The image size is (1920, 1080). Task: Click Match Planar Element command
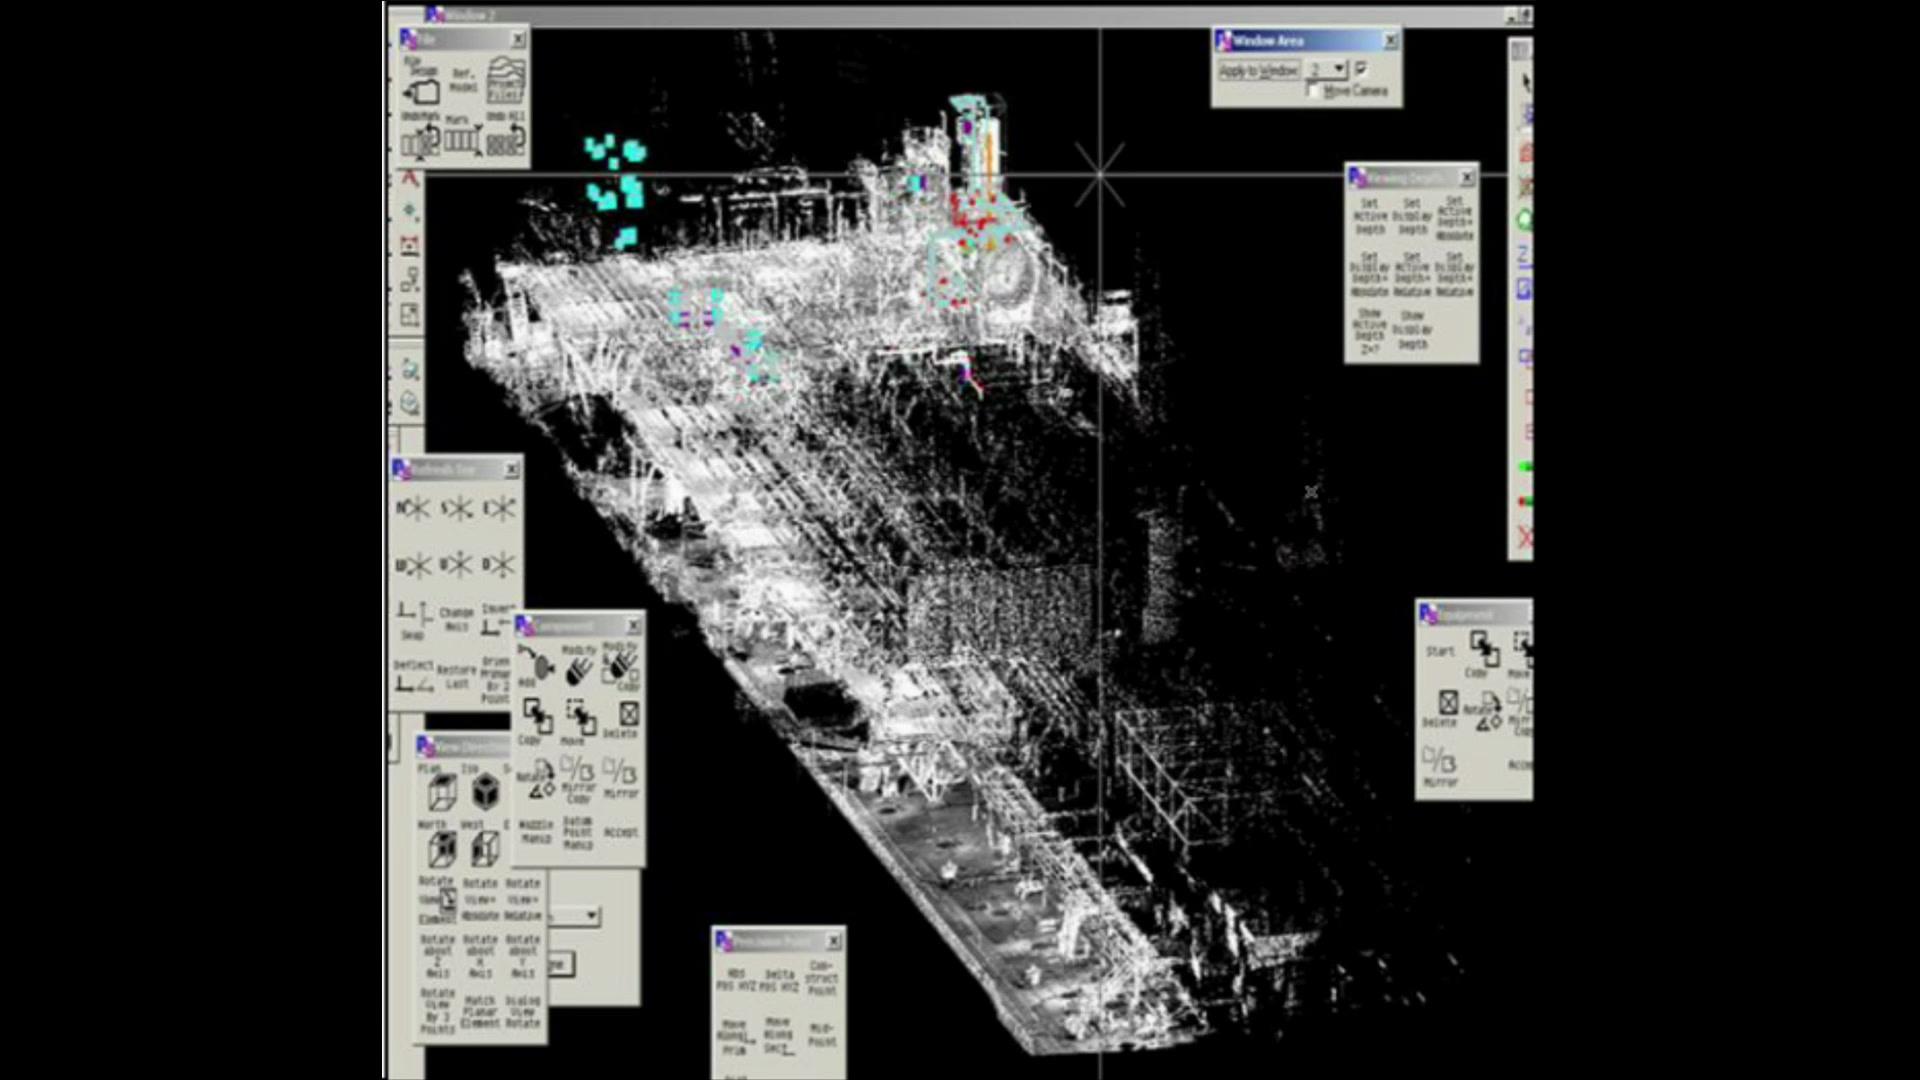[480, 1011]
